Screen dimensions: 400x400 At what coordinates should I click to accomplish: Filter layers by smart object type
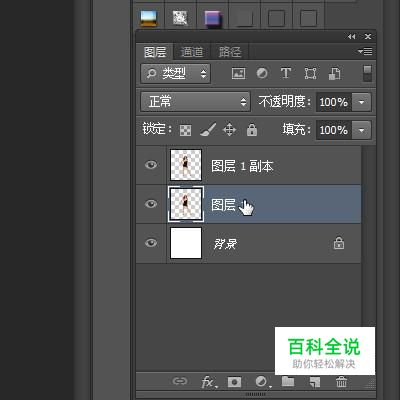coord(335,73)
